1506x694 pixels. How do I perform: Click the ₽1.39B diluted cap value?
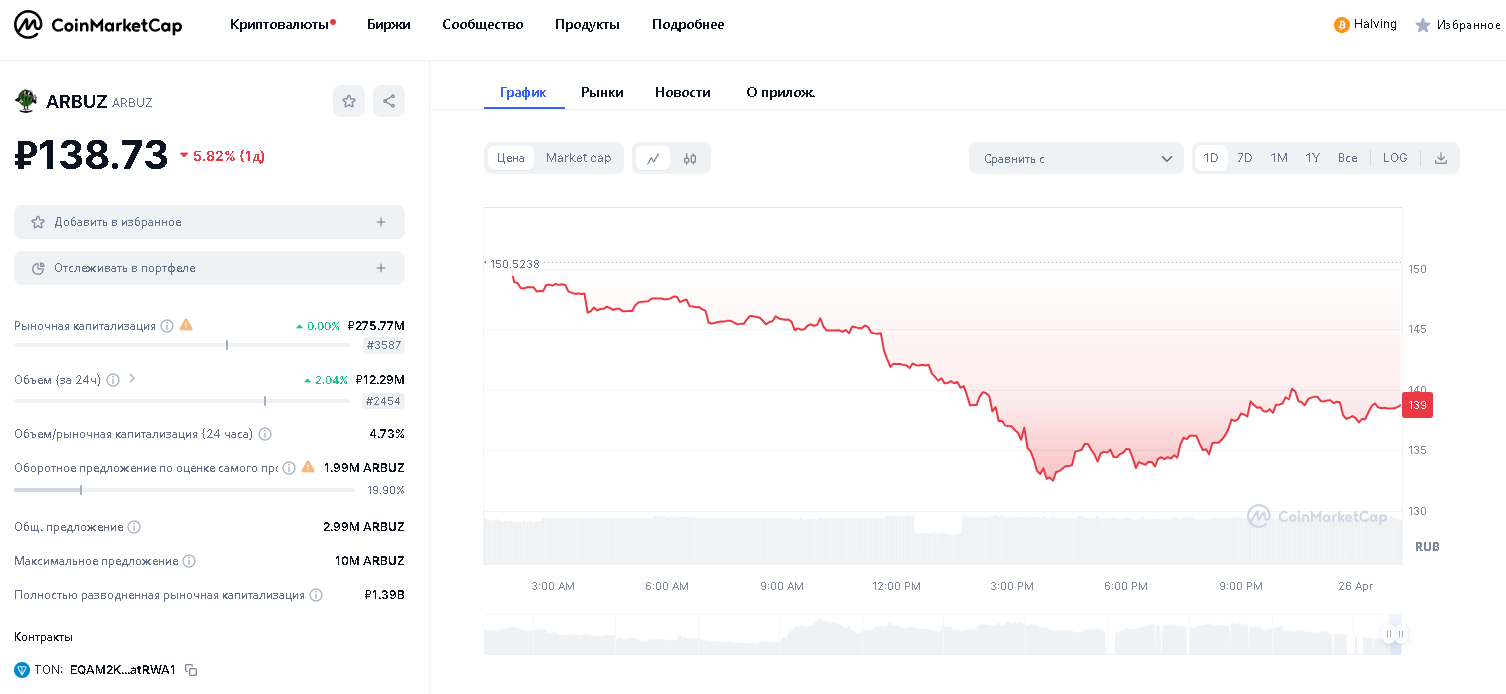385,595
